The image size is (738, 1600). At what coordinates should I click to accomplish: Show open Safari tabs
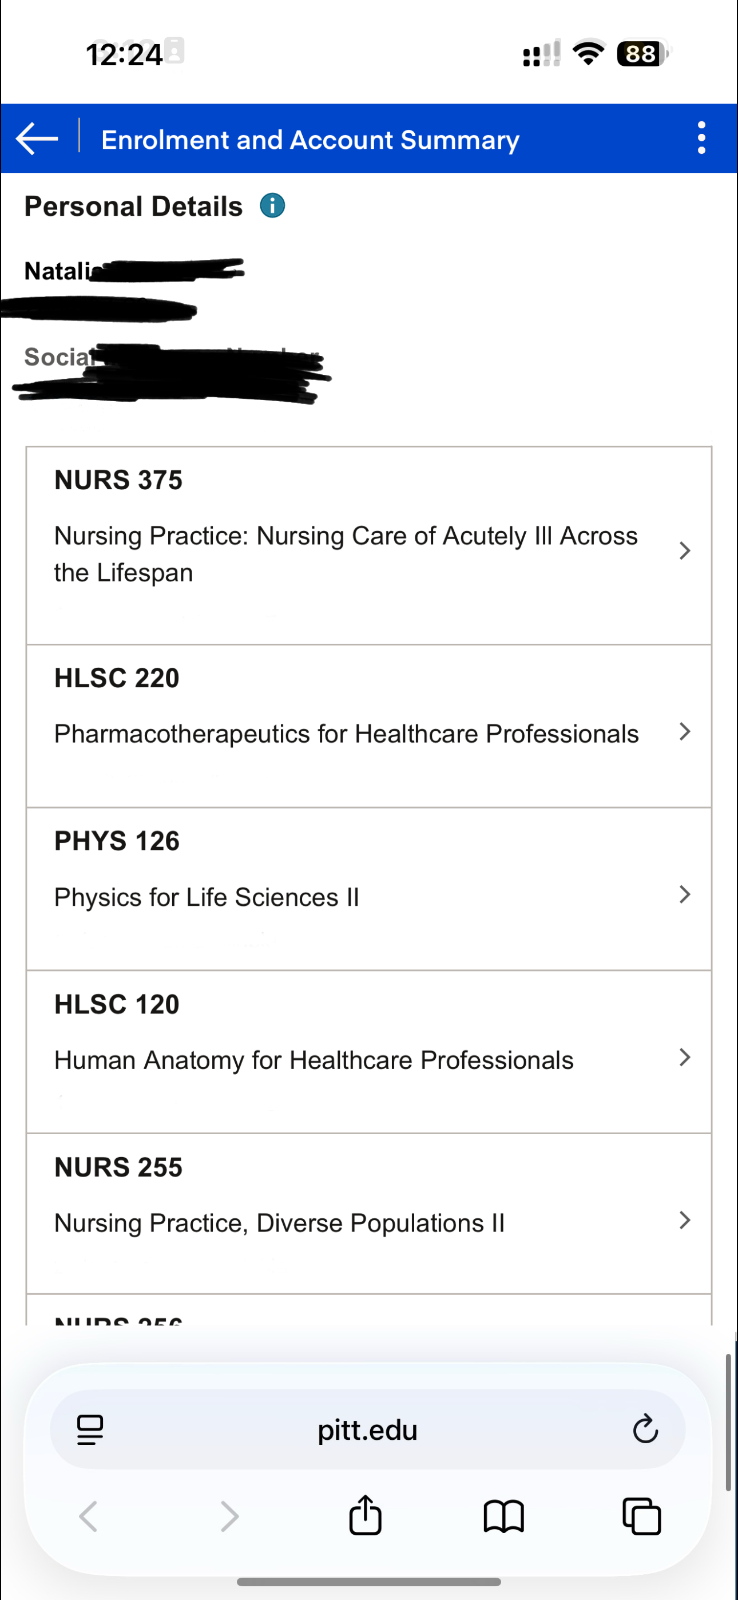[x=641, y=1516]
